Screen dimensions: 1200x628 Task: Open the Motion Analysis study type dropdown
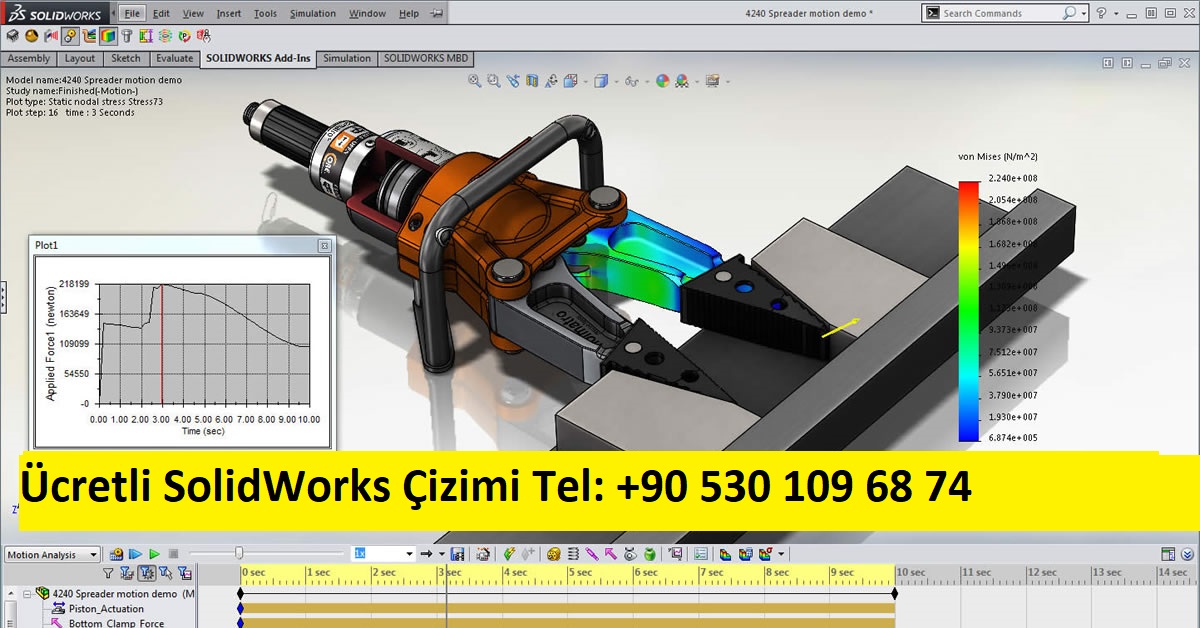[52, 554]
